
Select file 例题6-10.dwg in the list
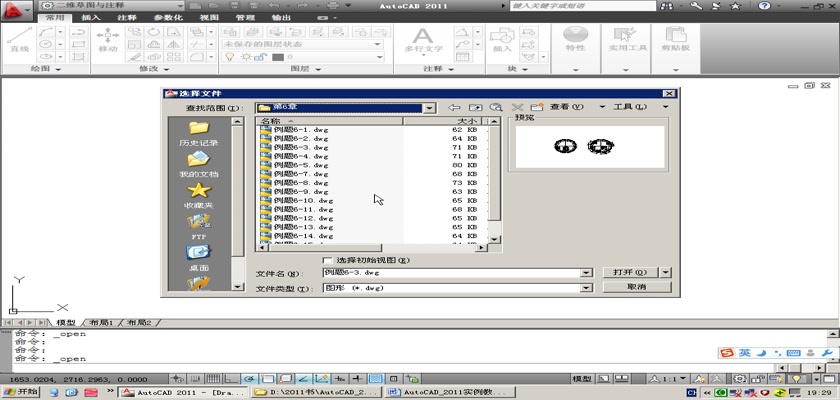303,200
